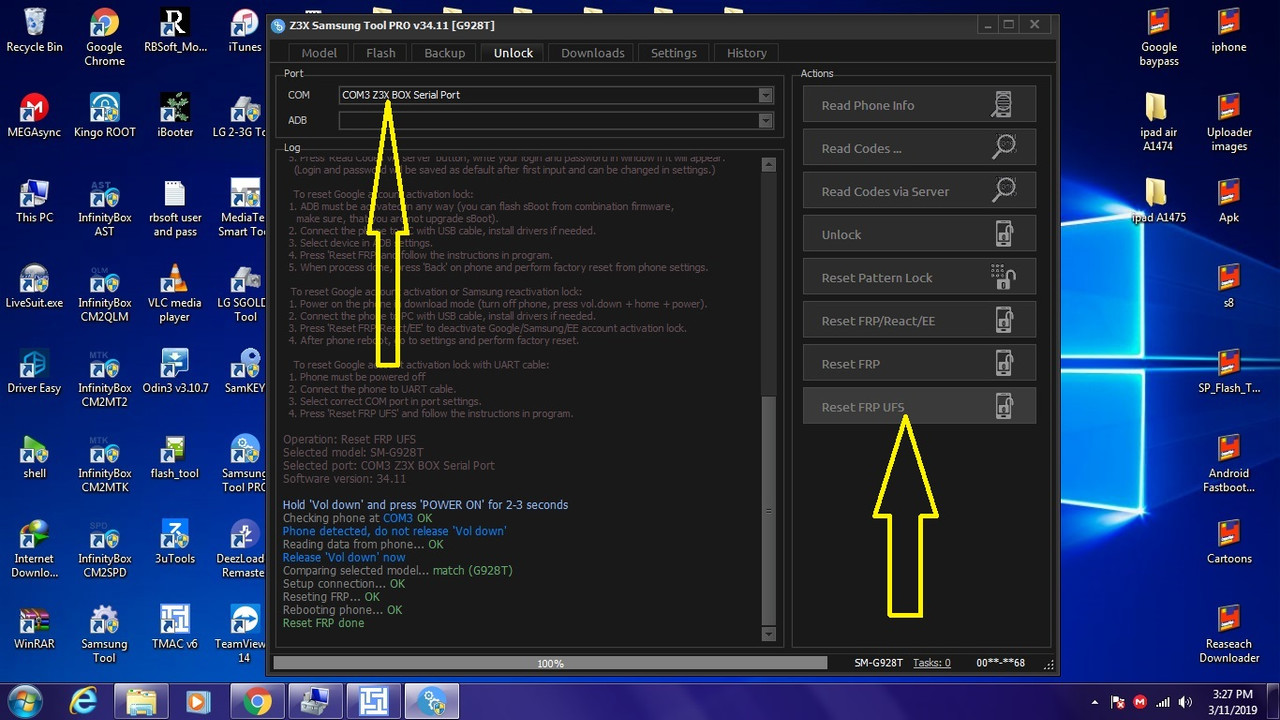The image size is (1280, 720).
Task: Click the Unlock action button
Action: point(919,234)
